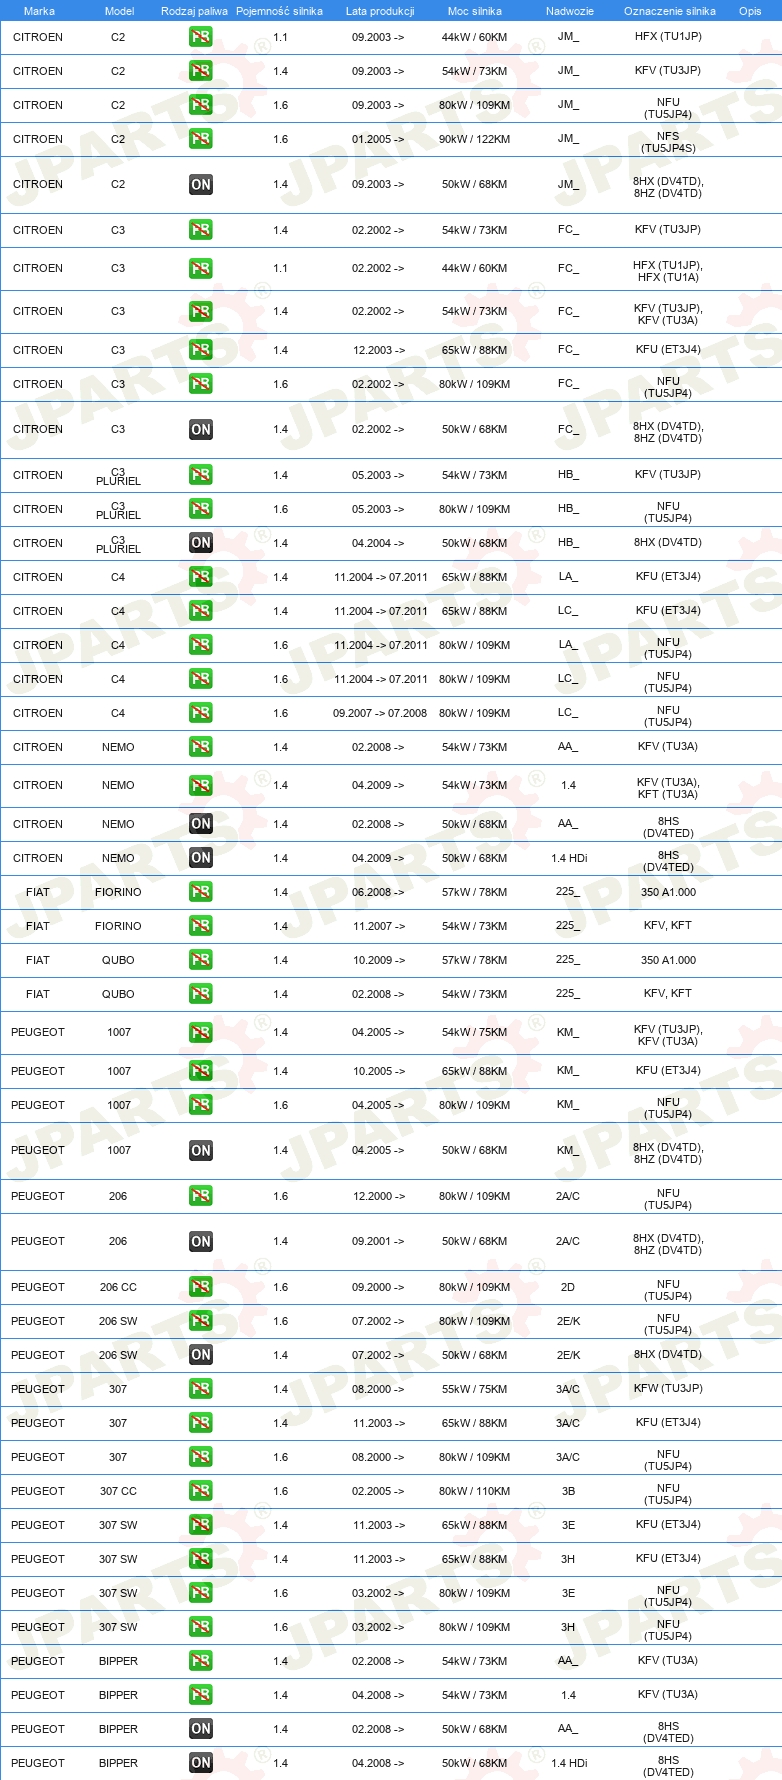Click ON icon in Peugeot Bipper 1.4 HDi row
Screen dimensions: 782x1780
tap(201, 1763)
